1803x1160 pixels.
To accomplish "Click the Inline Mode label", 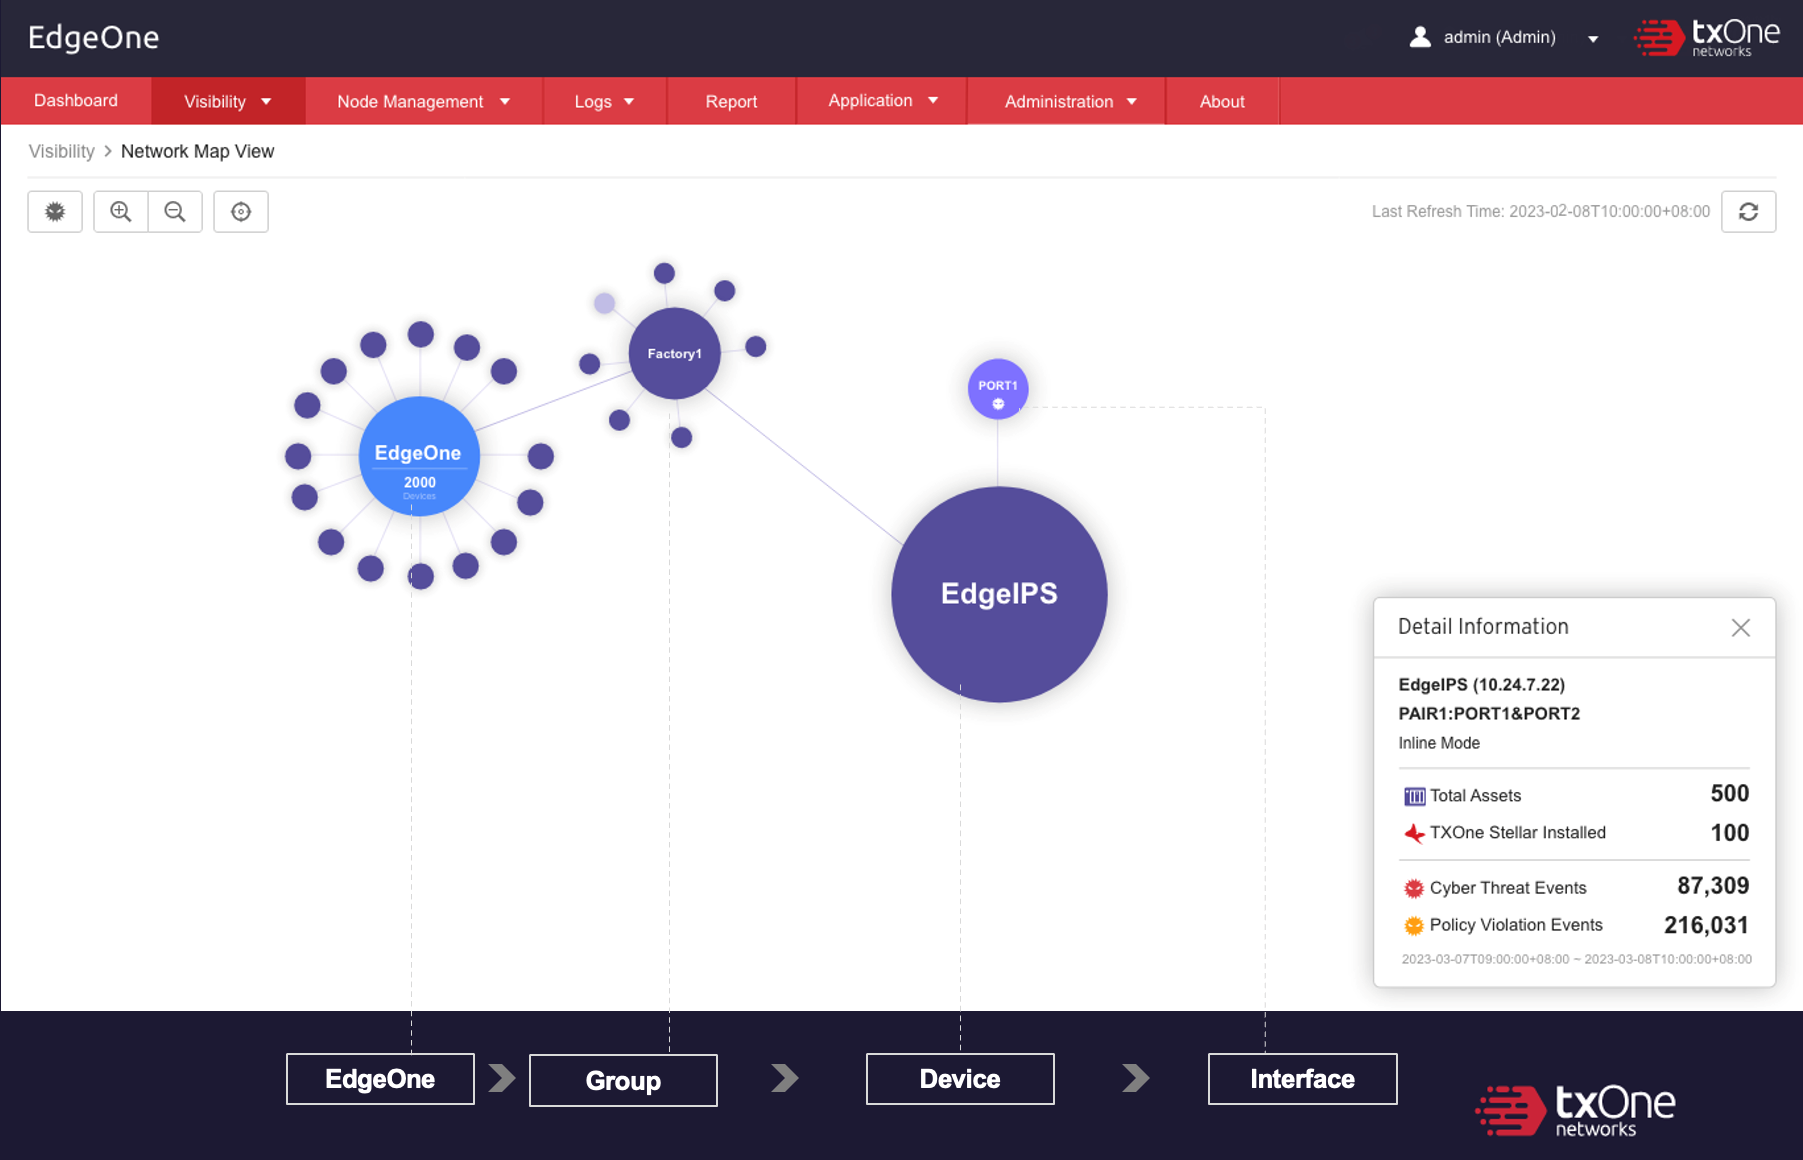I will 1439,743.
